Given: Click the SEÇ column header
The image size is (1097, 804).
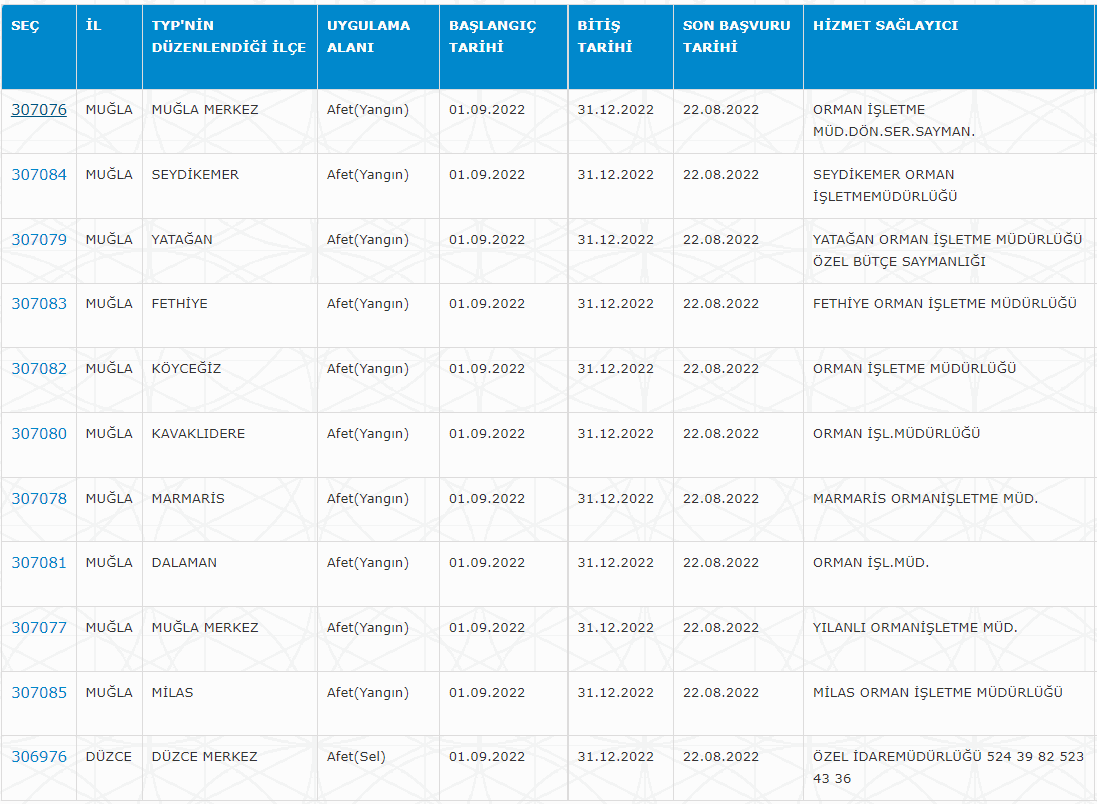Looking at the screenshot, I should (25, 26).
